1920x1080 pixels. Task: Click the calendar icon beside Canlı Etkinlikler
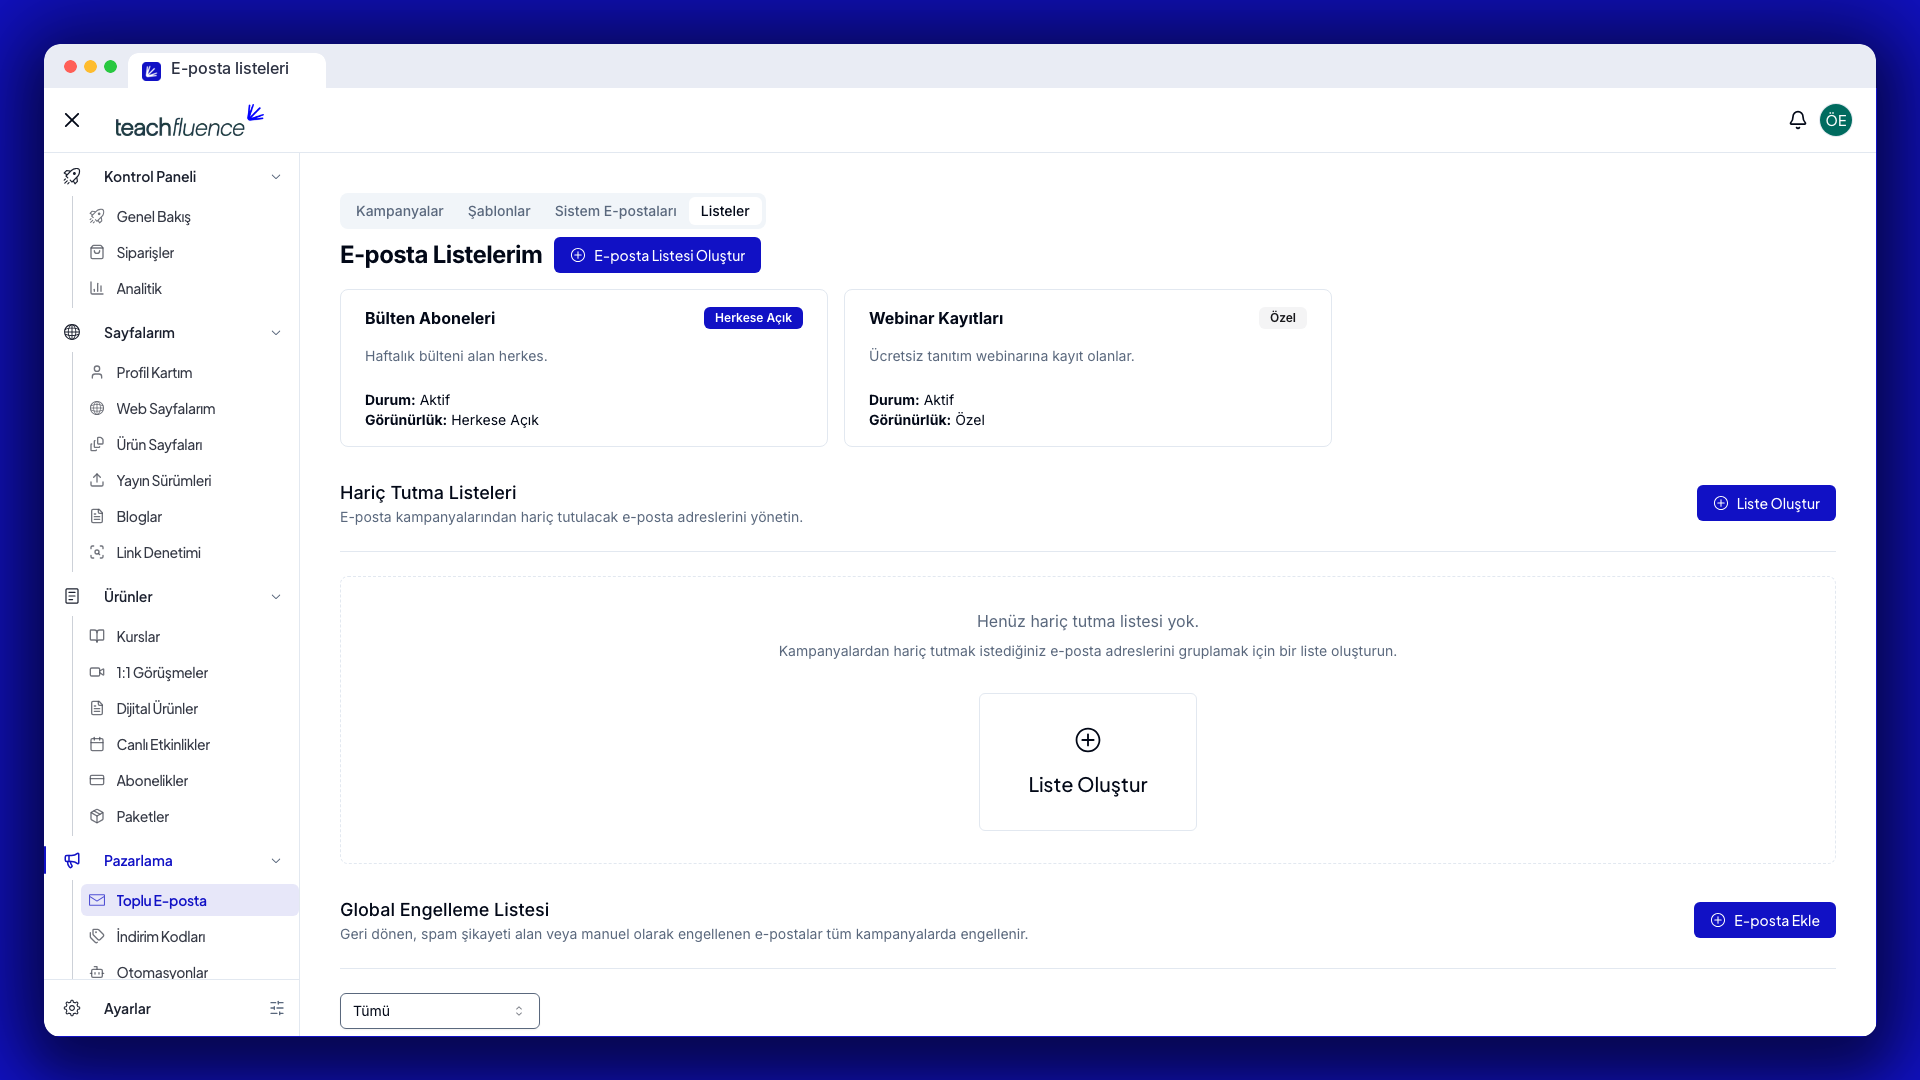[x=97, y=745]
